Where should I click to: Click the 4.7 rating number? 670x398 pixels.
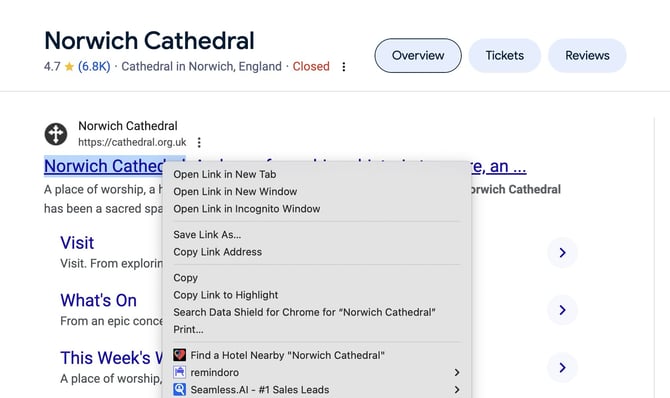tap(52, 67)
